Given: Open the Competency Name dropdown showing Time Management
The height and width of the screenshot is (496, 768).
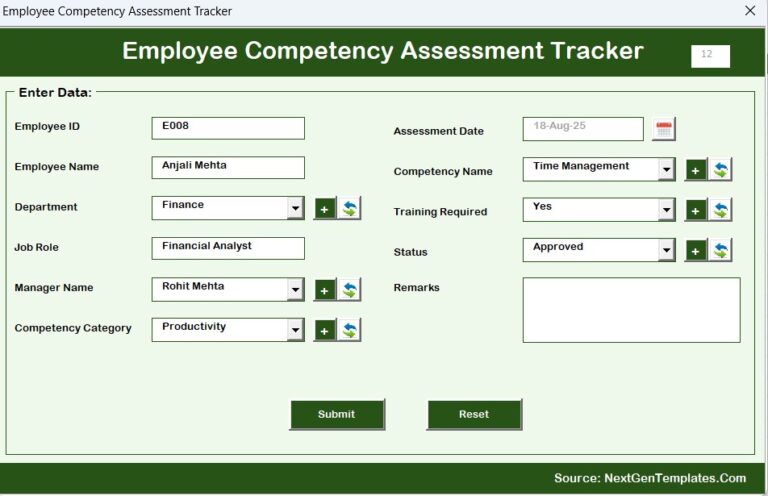Looking at the screenshot, I should (666, 169).
